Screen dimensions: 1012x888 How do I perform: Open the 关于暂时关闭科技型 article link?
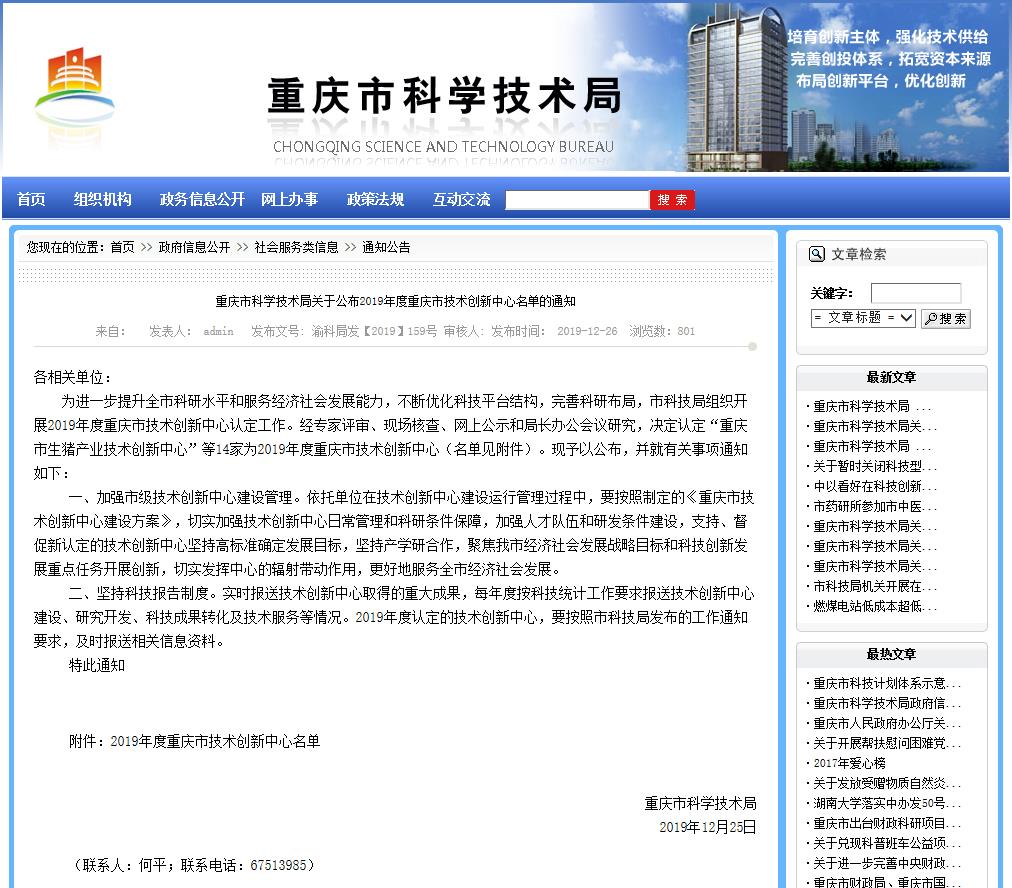(x=867, y=466)
